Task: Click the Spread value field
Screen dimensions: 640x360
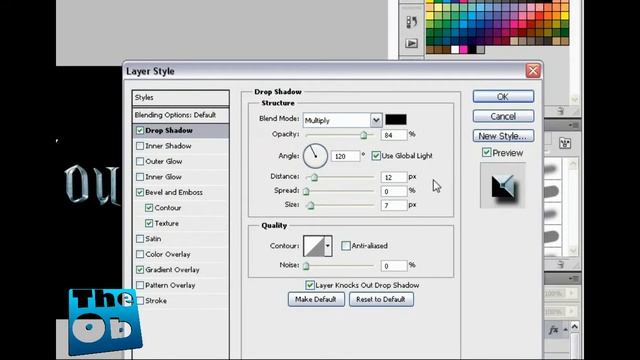Action: click(x=394, y=191)
